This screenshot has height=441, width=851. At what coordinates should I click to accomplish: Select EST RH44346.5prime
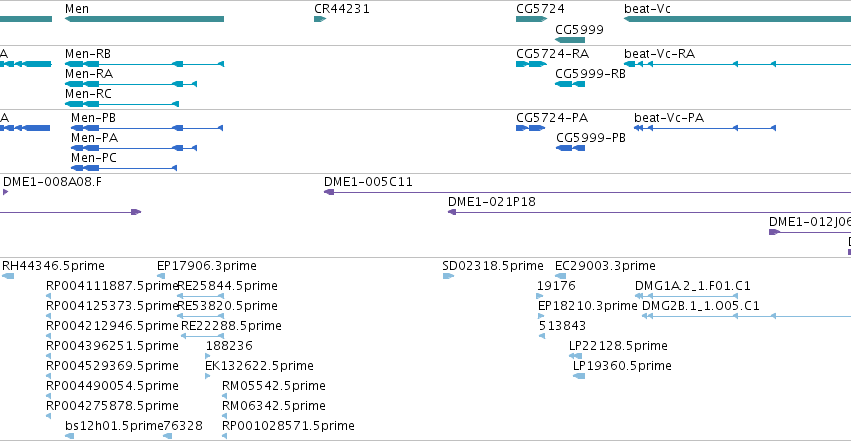pos(8,276)
